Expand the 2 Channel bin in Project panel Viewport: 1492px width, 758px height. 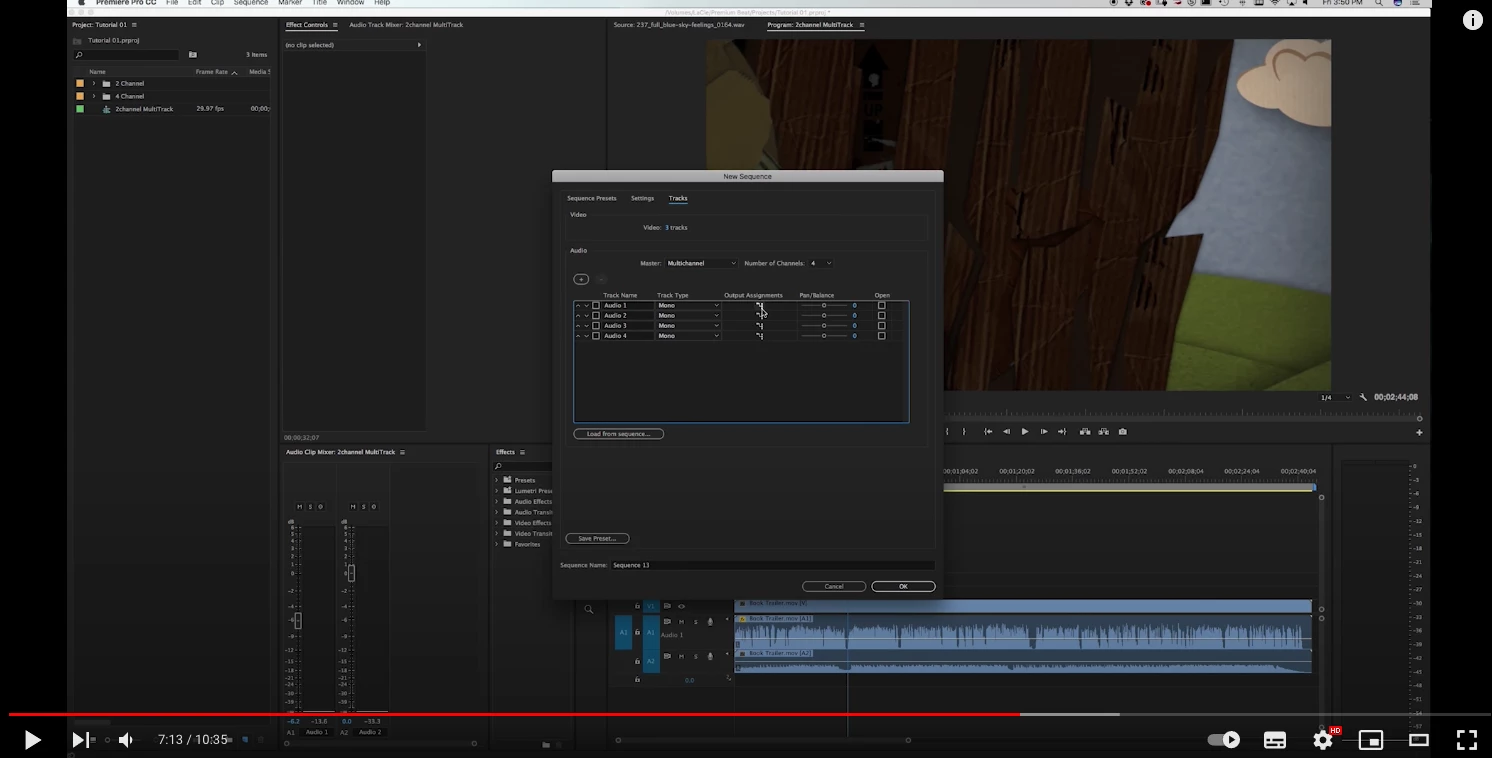94,83
